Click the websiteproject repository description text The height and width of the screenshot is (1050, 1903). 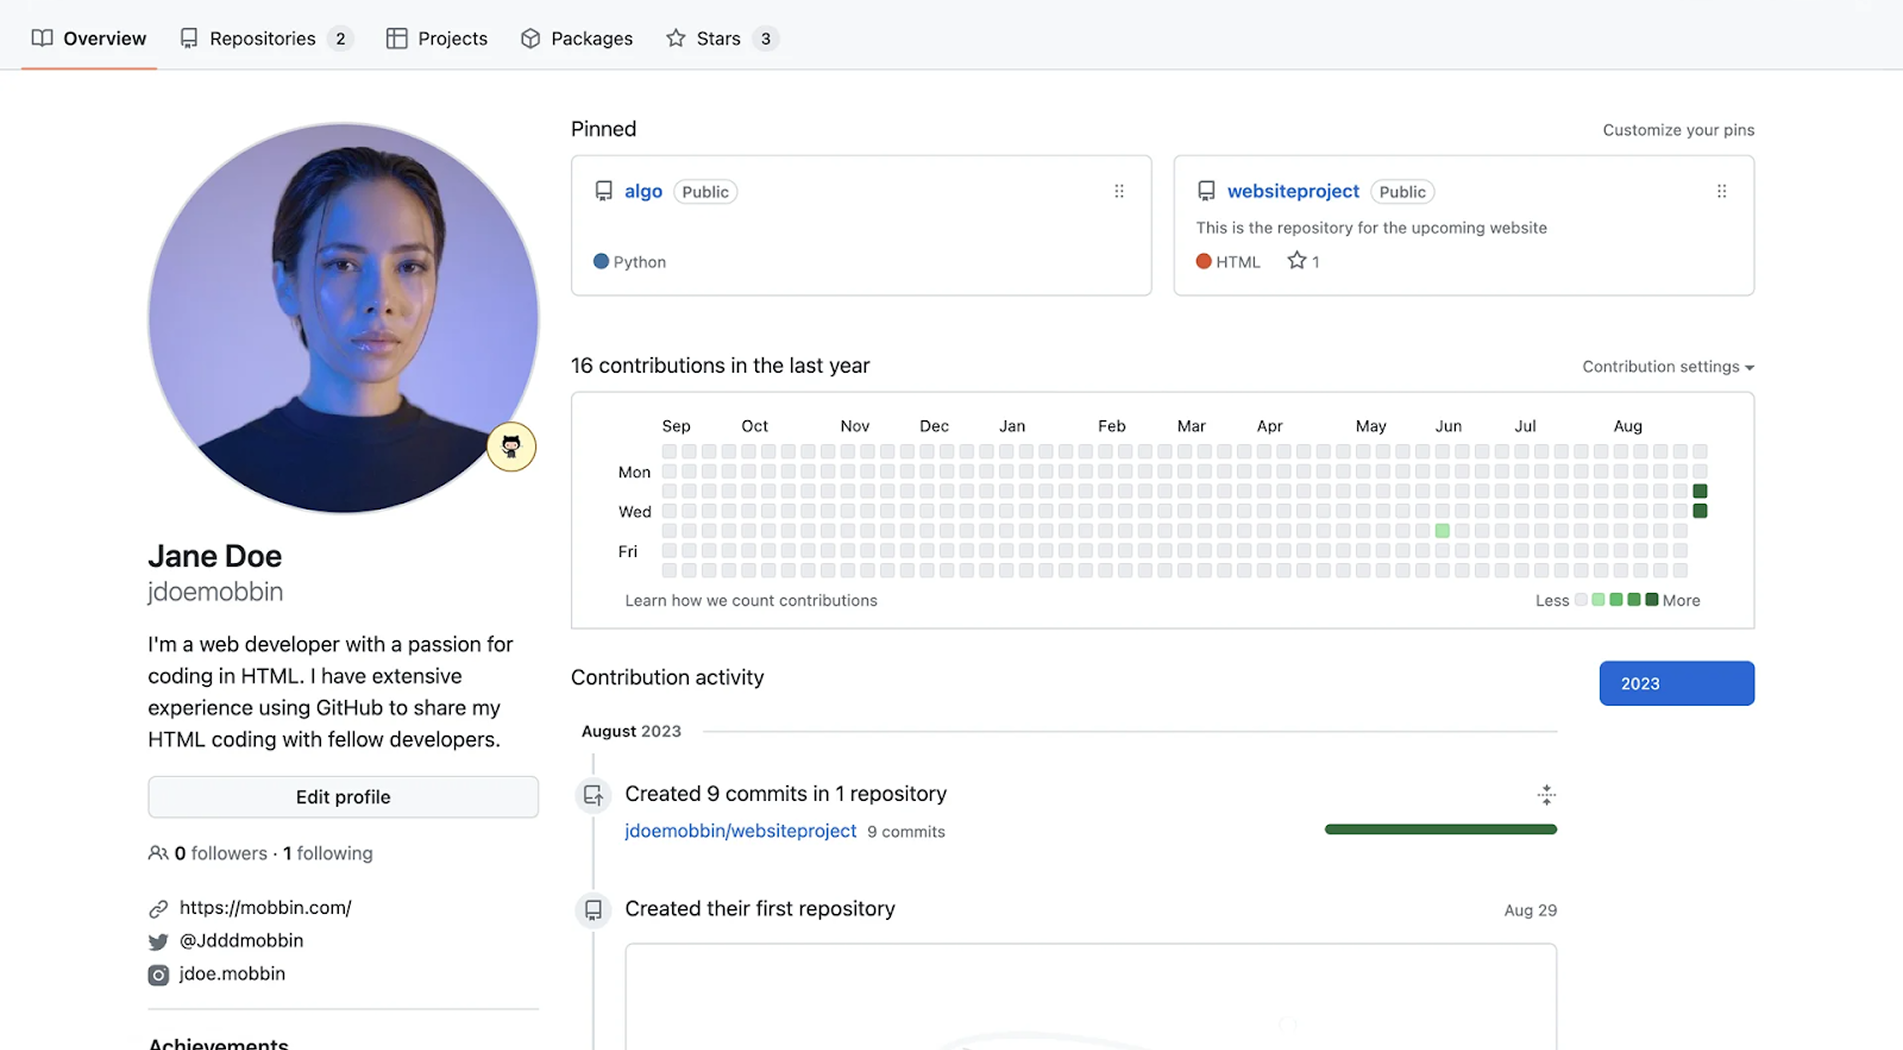1371,228
